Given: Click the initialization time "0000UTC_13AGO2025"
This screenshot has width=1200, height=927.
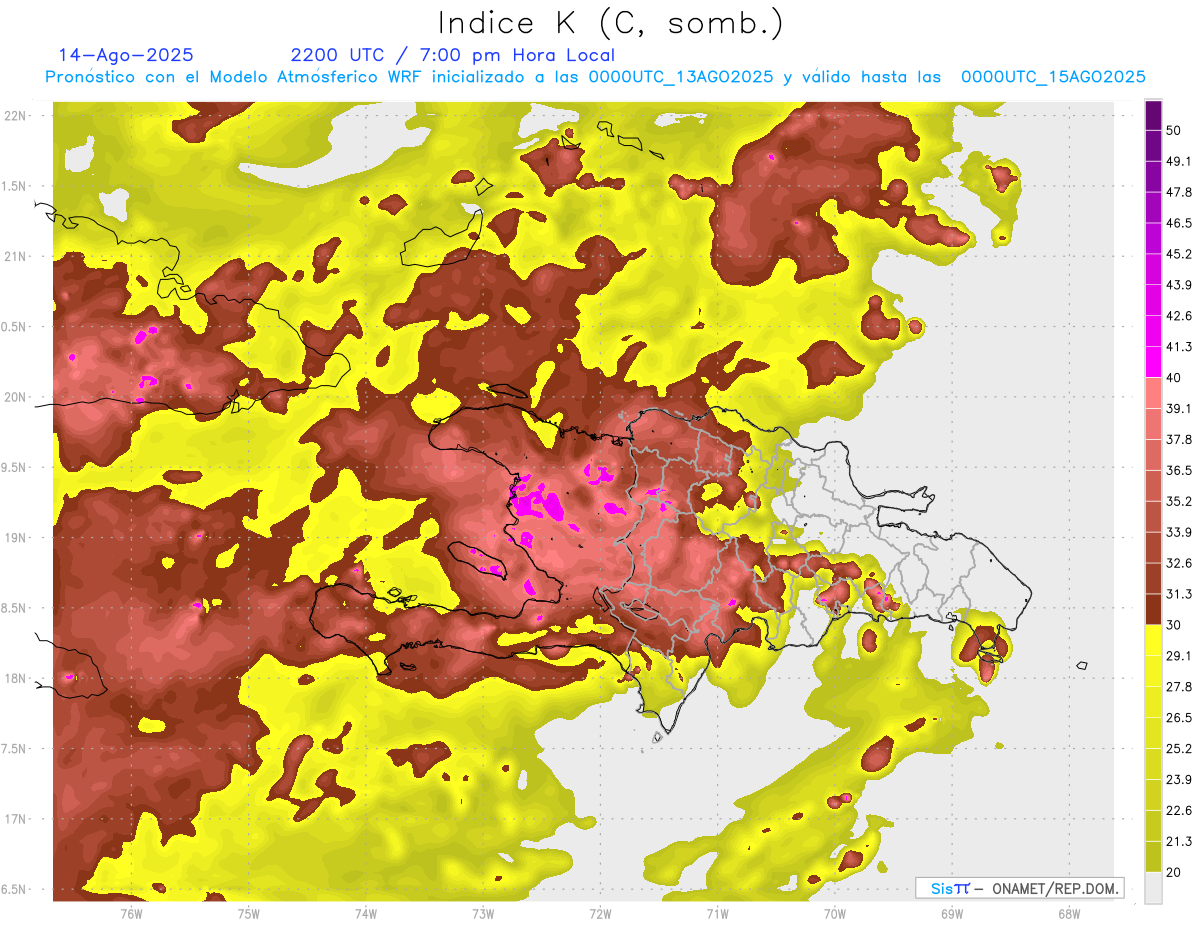Looking at the screenshot, I should point(680,77).
